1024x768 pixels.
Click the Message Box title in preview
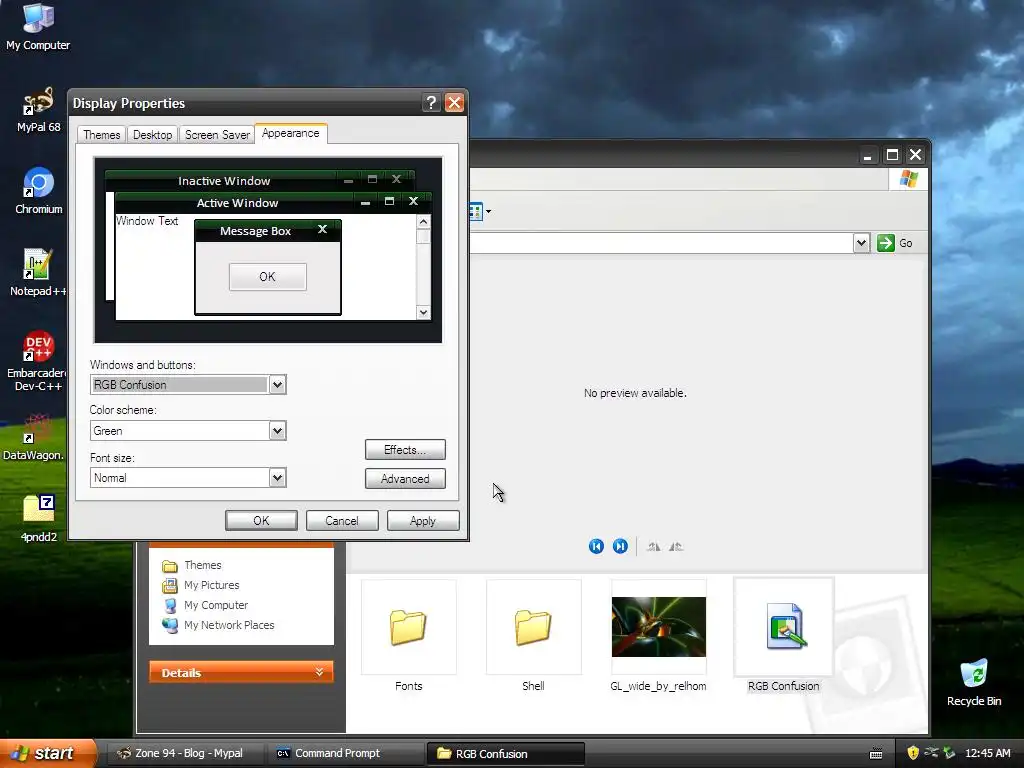[x=255, y=231]
